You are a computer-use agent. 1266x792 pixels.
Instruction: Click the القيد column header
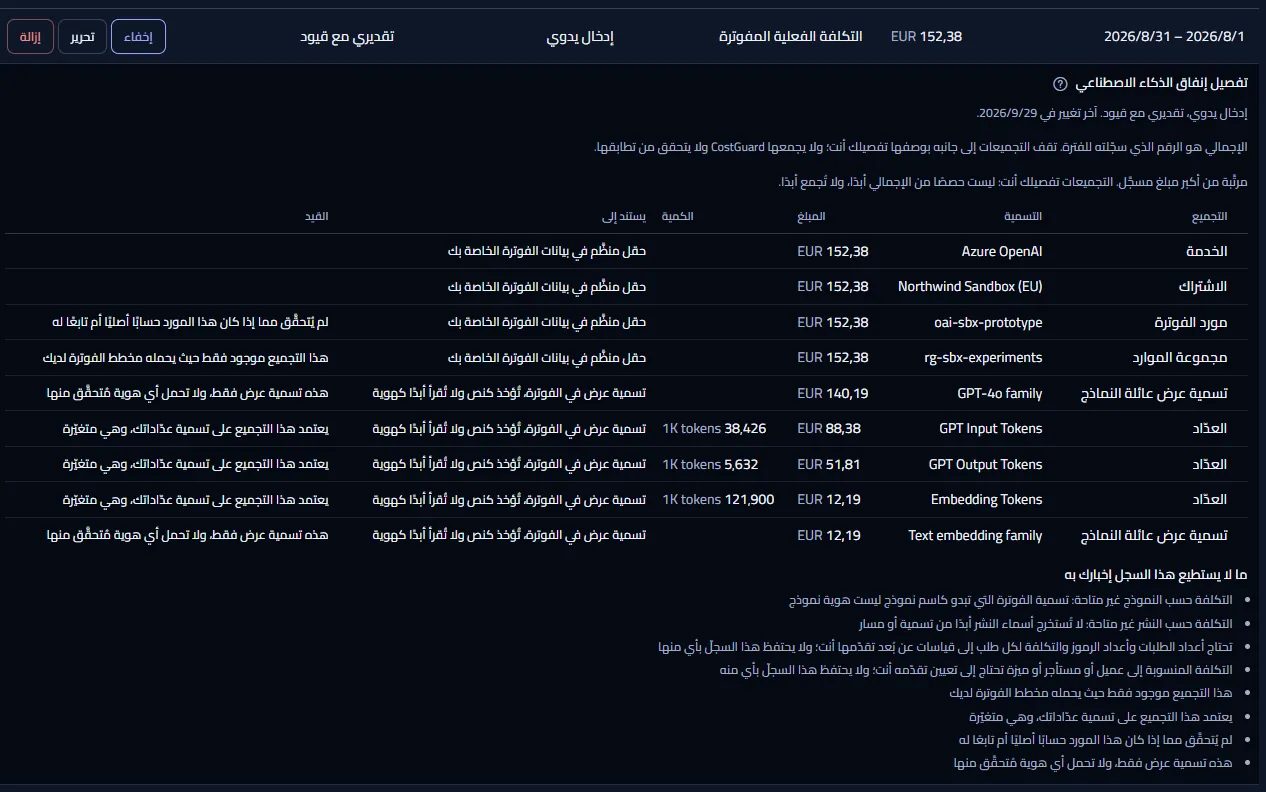317,216
